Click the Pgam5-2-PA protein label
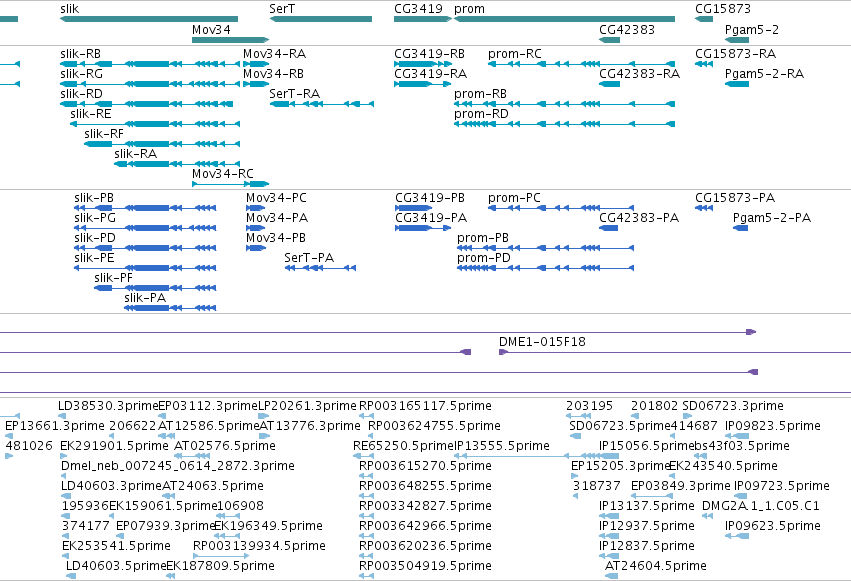The width and height of the screenshot is (851, 581). coord(772,218)
